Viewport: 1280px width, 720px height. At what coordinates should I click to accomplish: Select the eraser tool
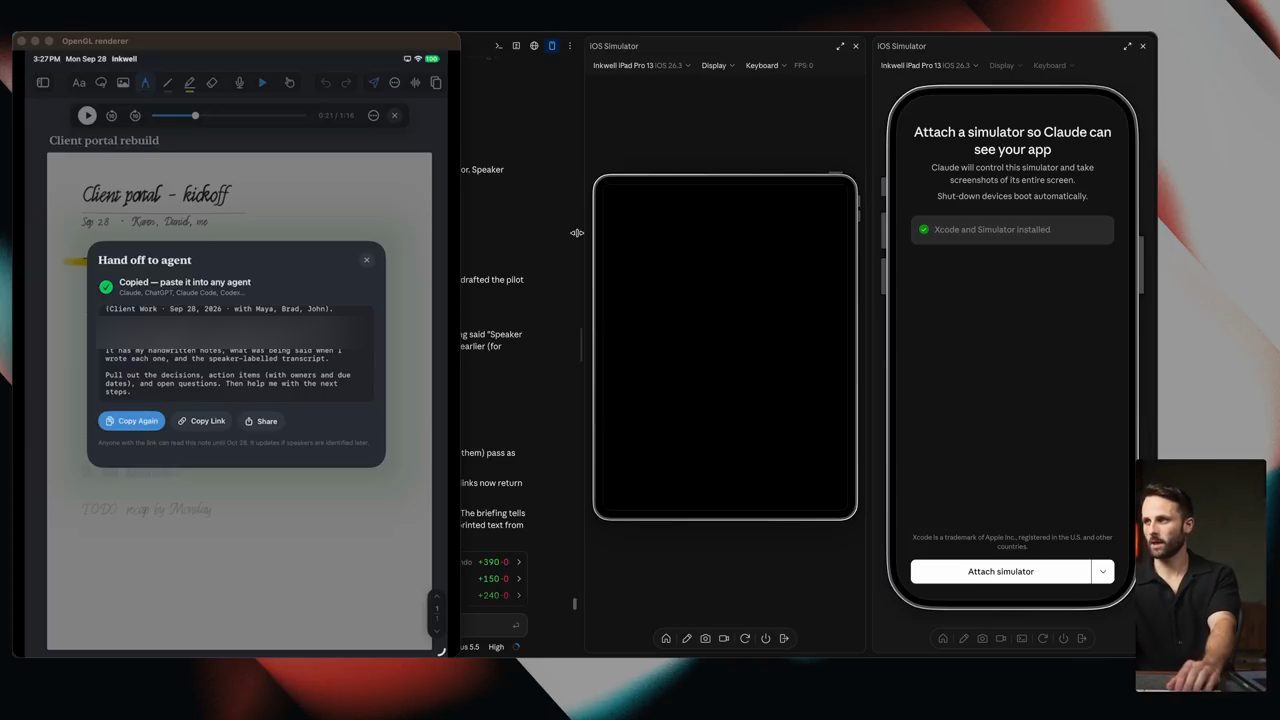pyautogui.click(x=212, y=83)
